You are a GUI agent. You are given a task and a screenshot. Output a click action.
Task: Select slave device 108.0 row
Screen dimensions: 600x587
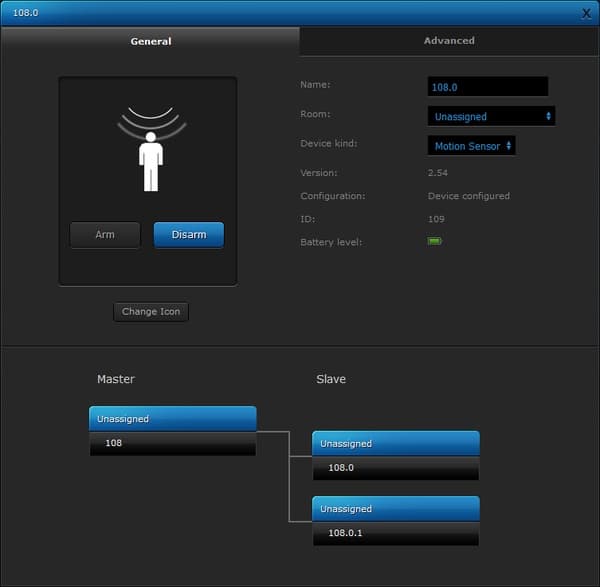pos(396,468)
